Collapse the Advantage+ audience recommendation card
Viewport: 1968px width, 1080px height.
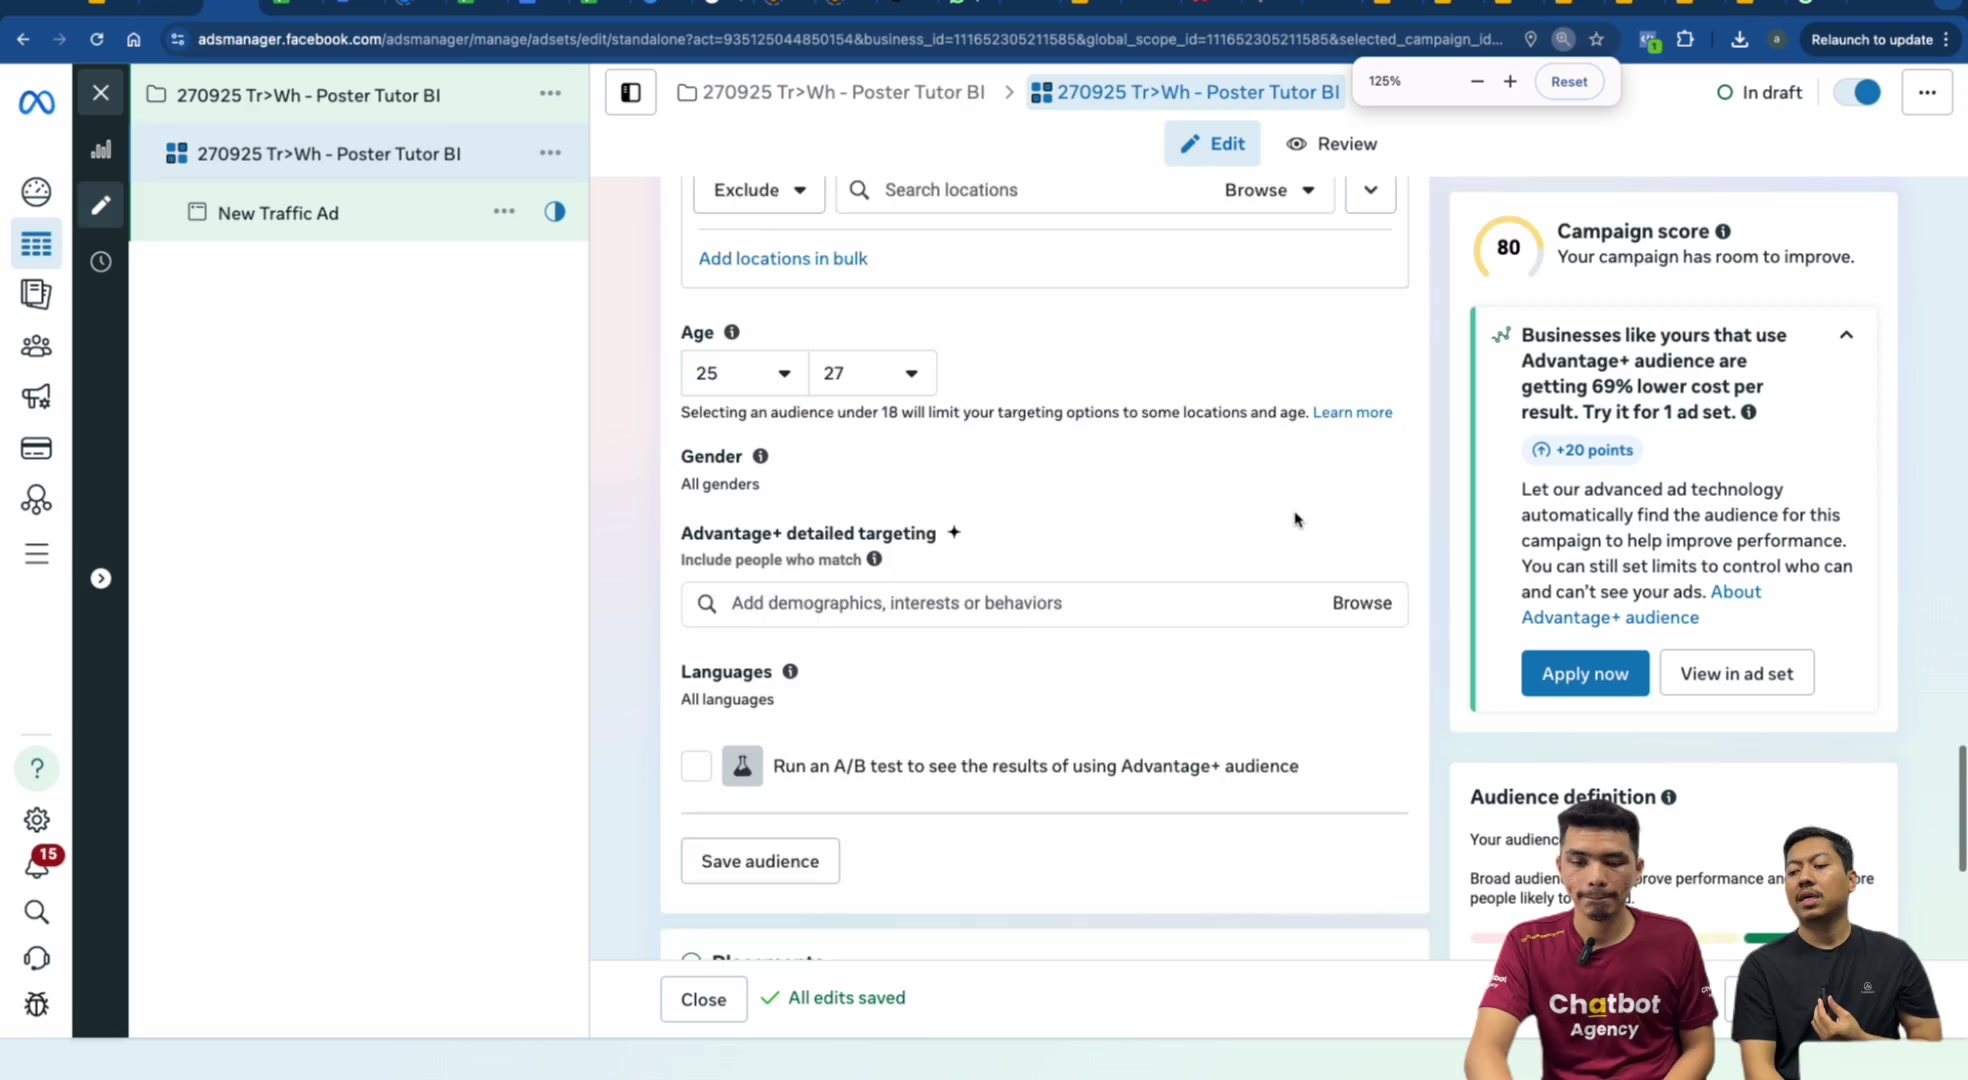pyautogui.click(x=1846, y=335)
